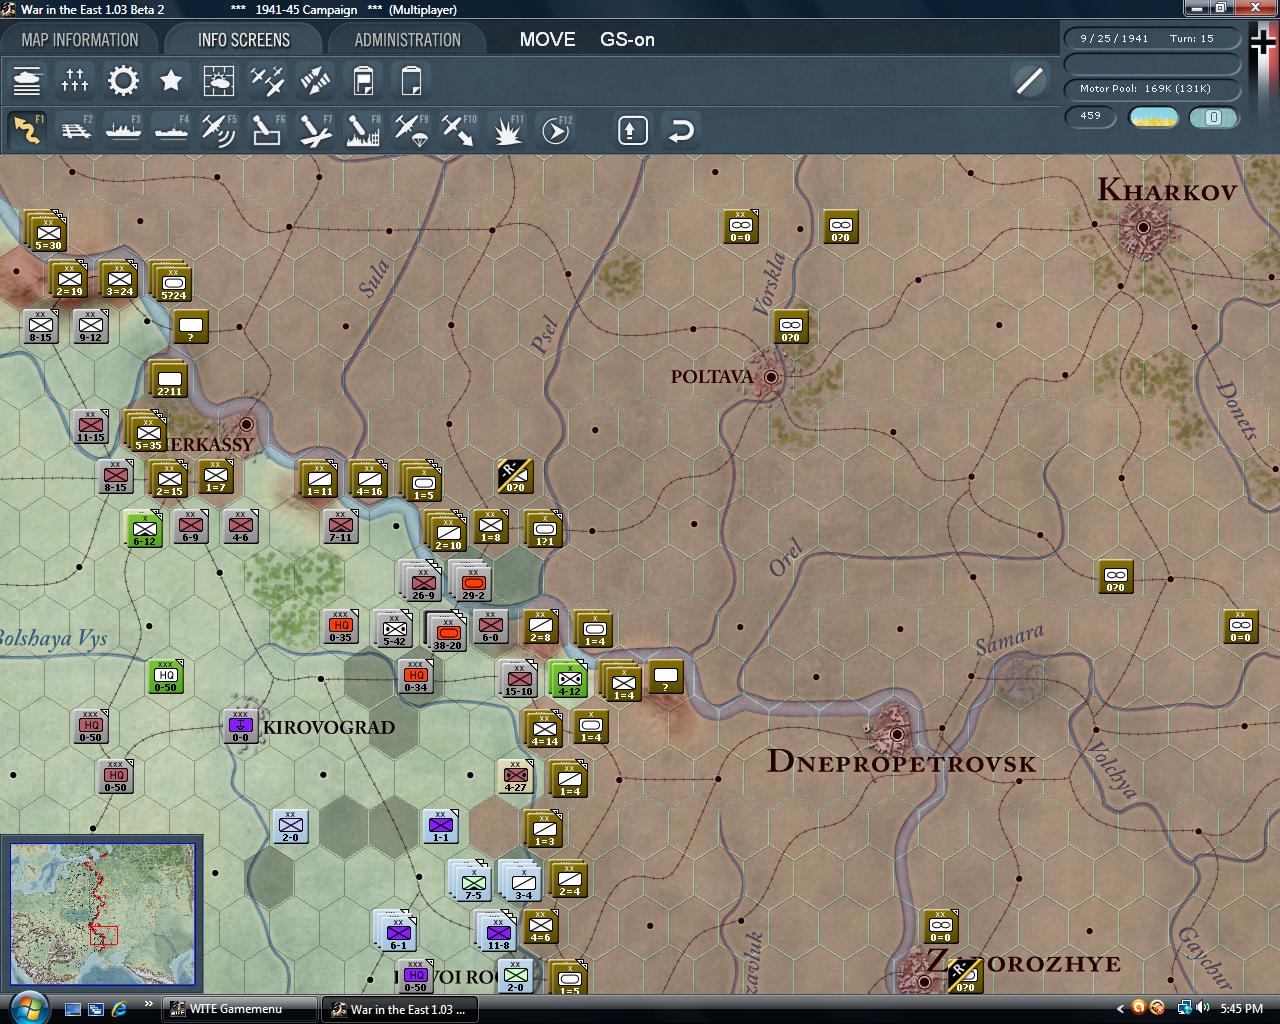The image size is (1280, 1024).
Task: Select the green 6-12 unit counter
Action: 144,530
